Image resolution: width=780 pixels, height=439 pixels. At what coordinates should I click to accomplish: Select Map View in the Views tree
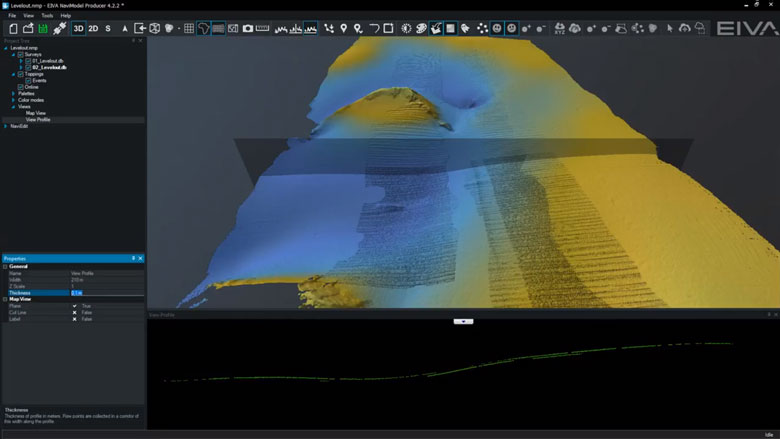tap(36, 113)
